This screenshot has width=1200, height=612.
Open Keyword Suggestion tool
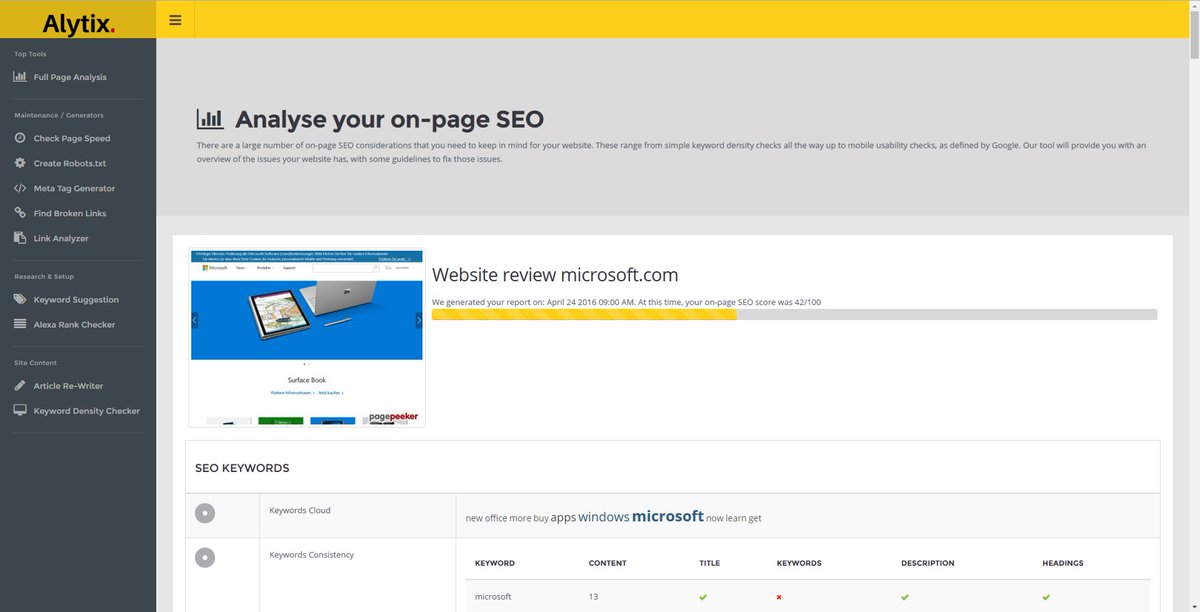[76, 299]
